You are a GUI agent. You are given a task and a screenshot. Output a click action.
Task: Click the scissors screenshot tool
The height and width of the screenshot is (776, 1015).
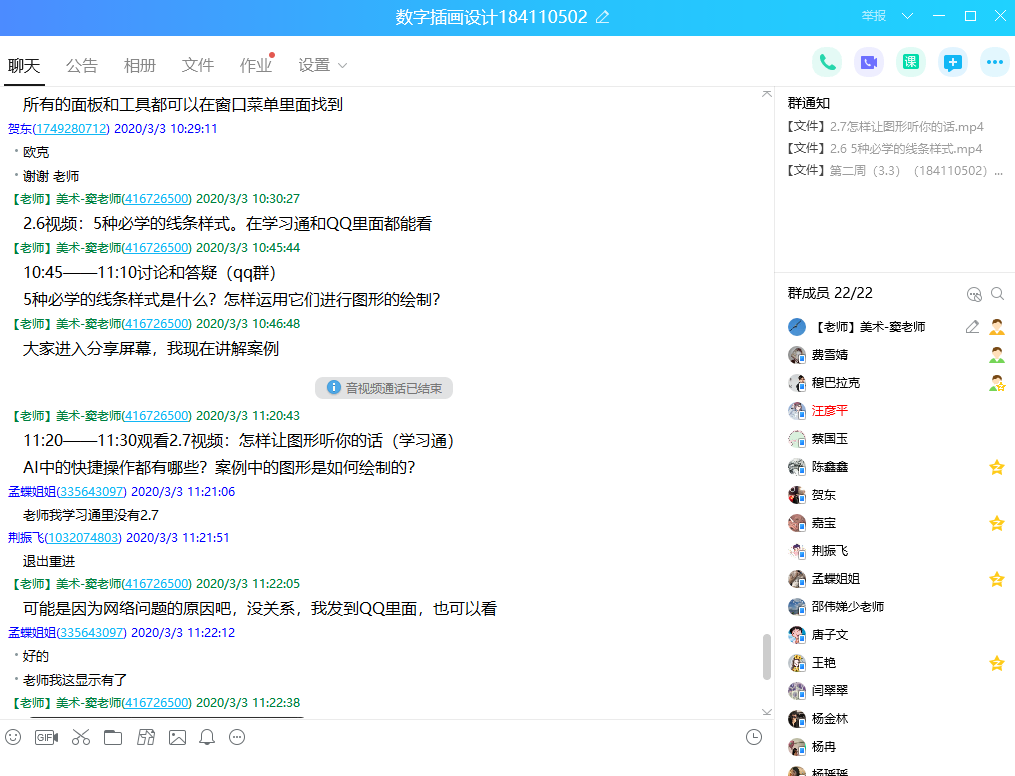pyautogui.click(x=81, y=737)
